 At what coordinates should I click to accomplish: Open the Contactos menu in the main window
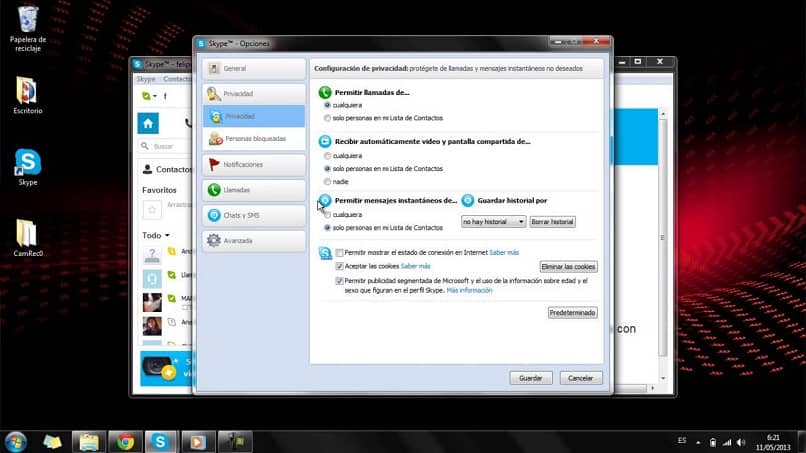[x=177, y=79]
